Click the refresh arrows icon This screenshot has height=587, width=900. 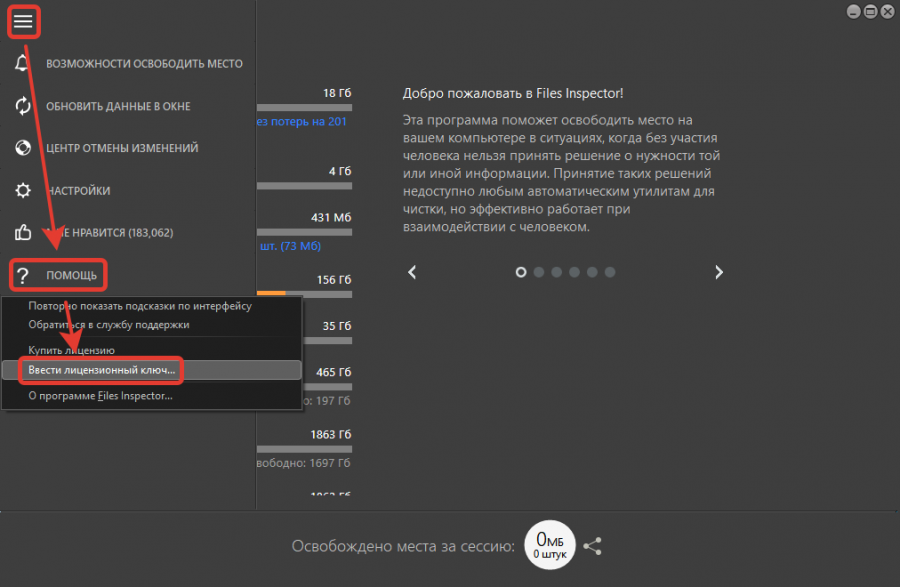tap(22, 106)
